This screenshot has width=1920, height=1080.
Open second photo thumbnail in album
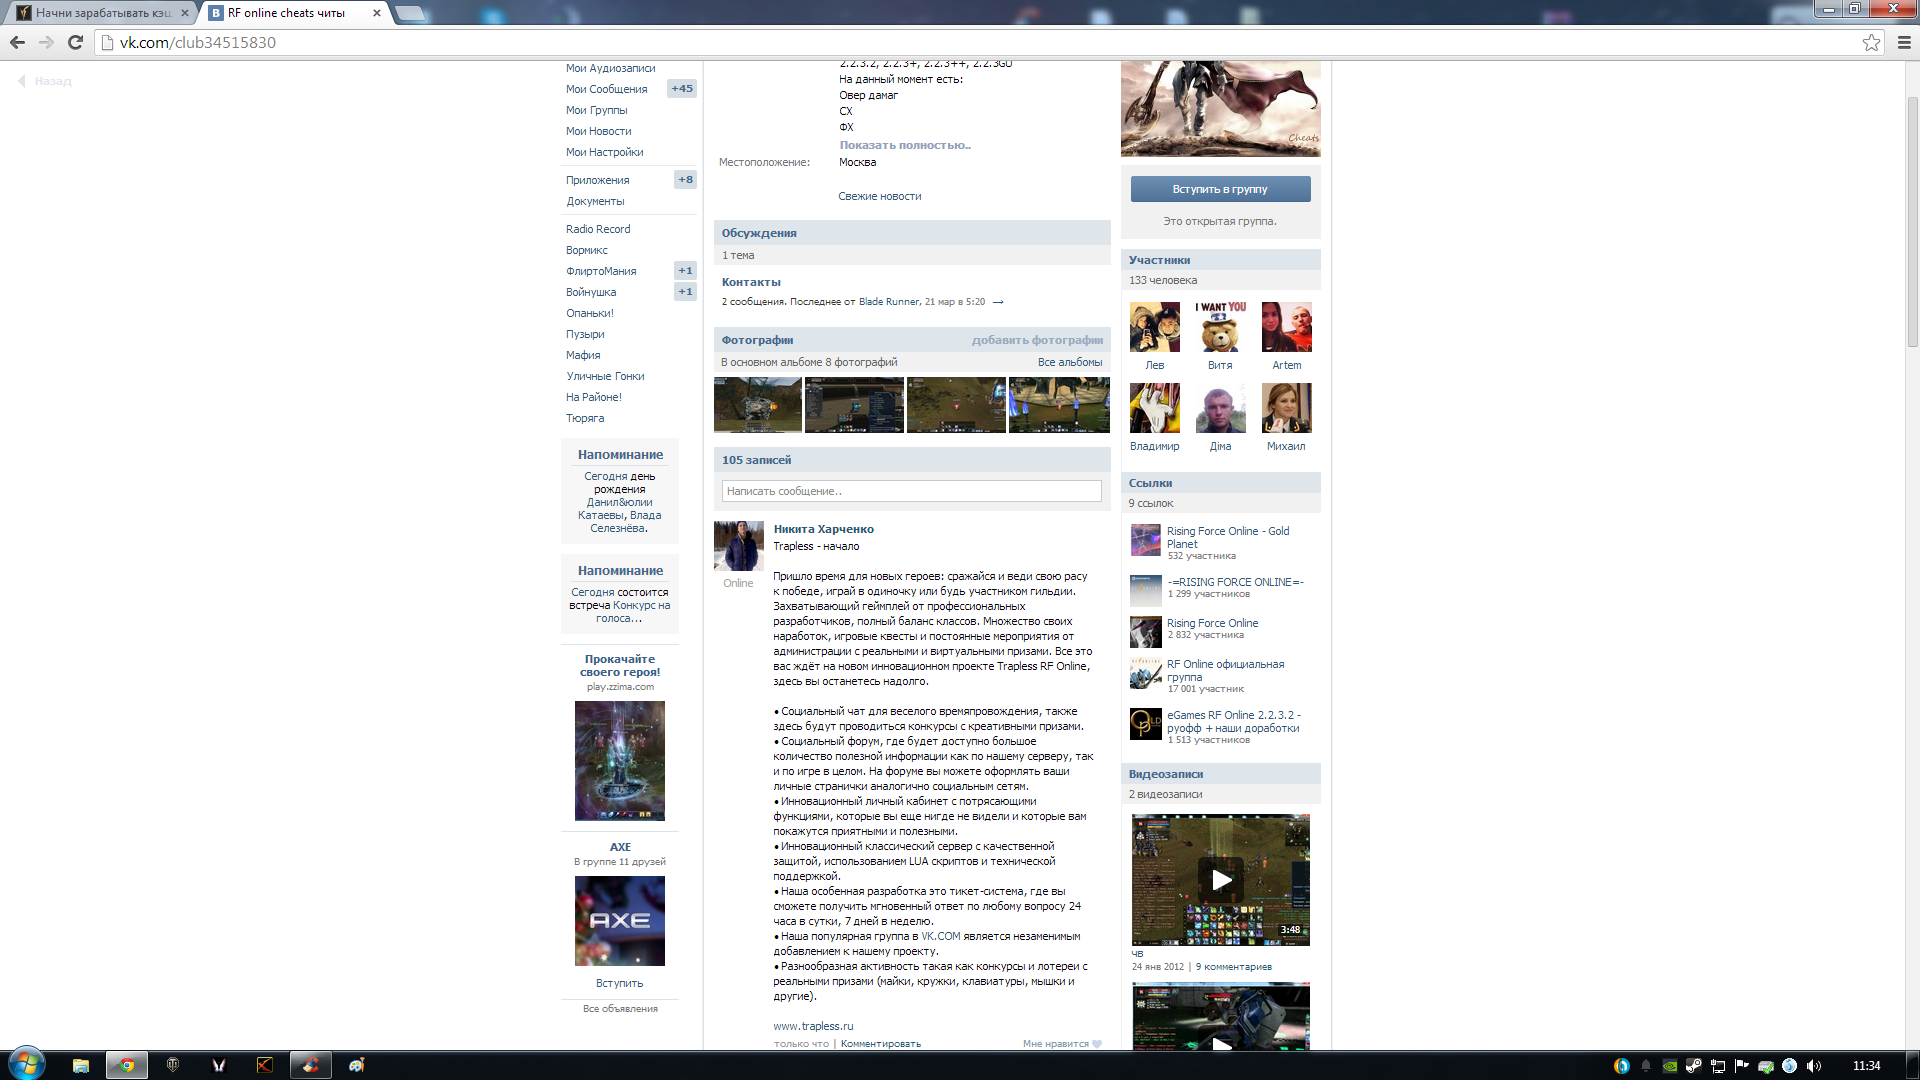point(854,404)
